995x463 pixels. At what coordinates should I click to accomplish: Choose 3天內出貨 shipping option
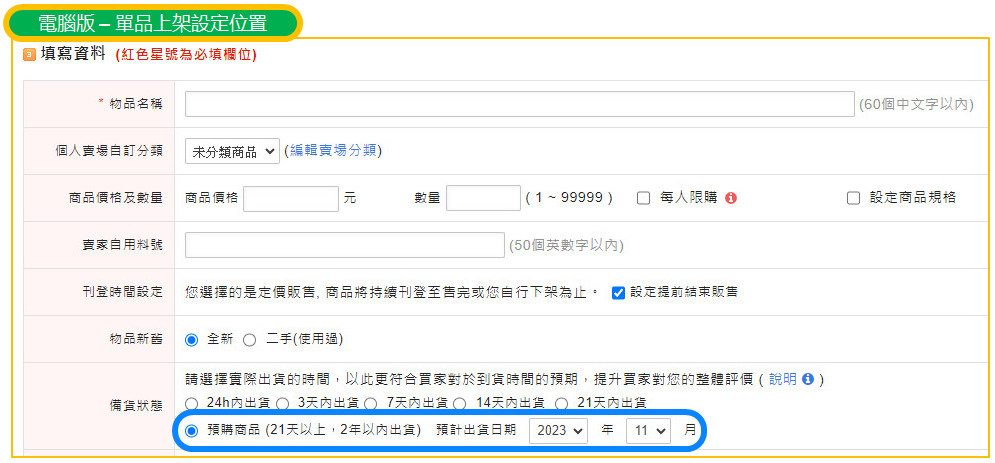point(283,403)
